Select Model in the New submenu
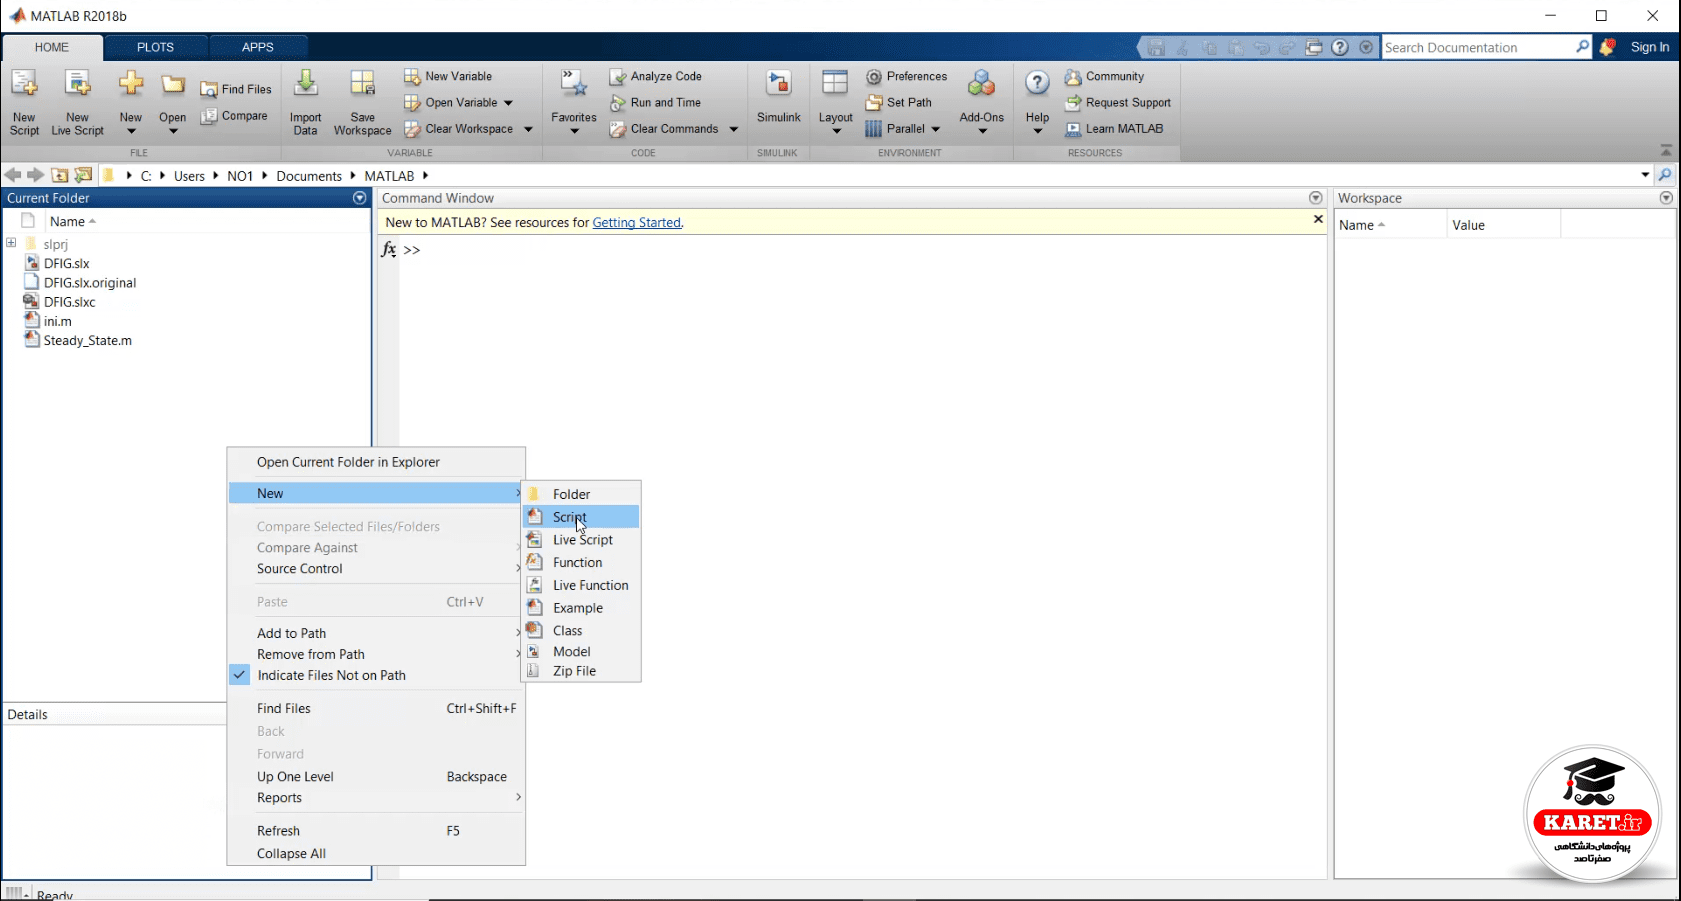 (x=581, y=651)
